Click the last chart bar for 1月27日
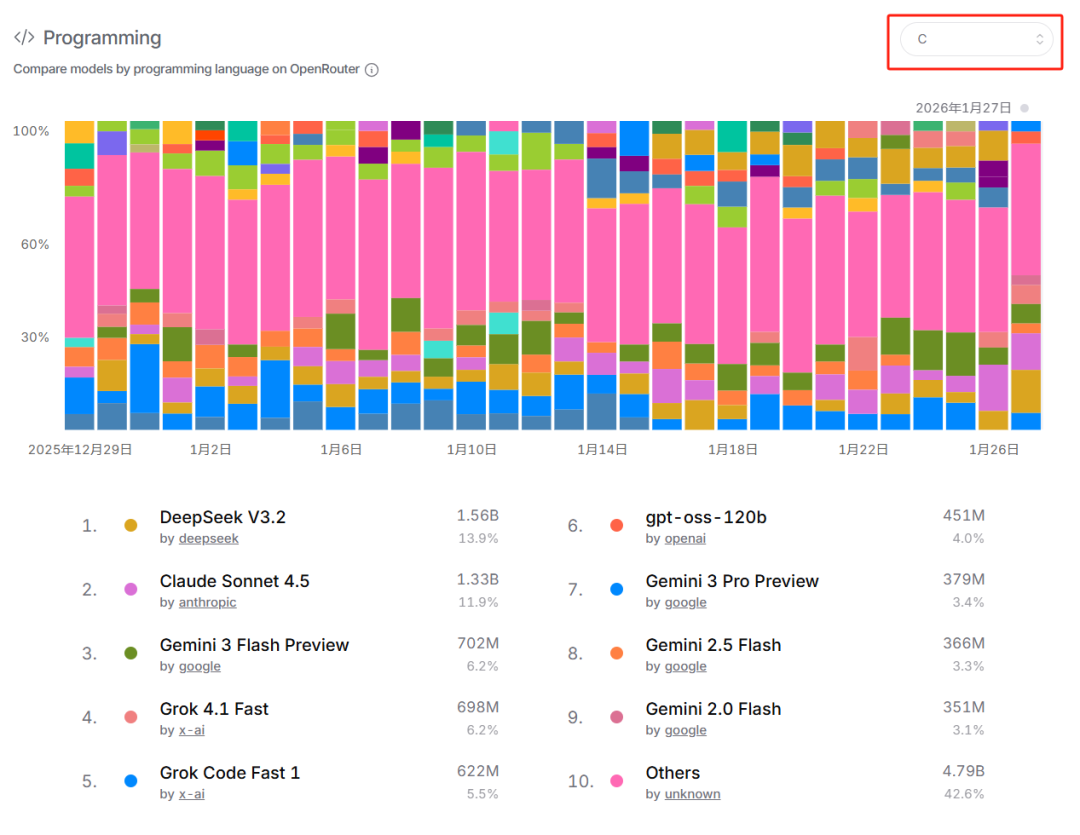Image resolution: width=1080 pixels, height=835 pixels. pos(1026,276)
